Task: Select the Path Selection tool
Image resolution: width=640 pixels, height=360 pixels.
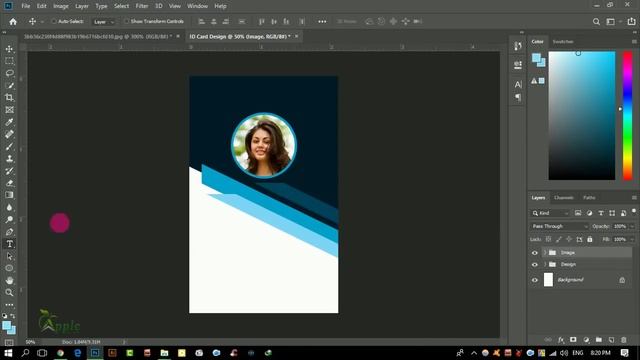Action: point(9,256)
